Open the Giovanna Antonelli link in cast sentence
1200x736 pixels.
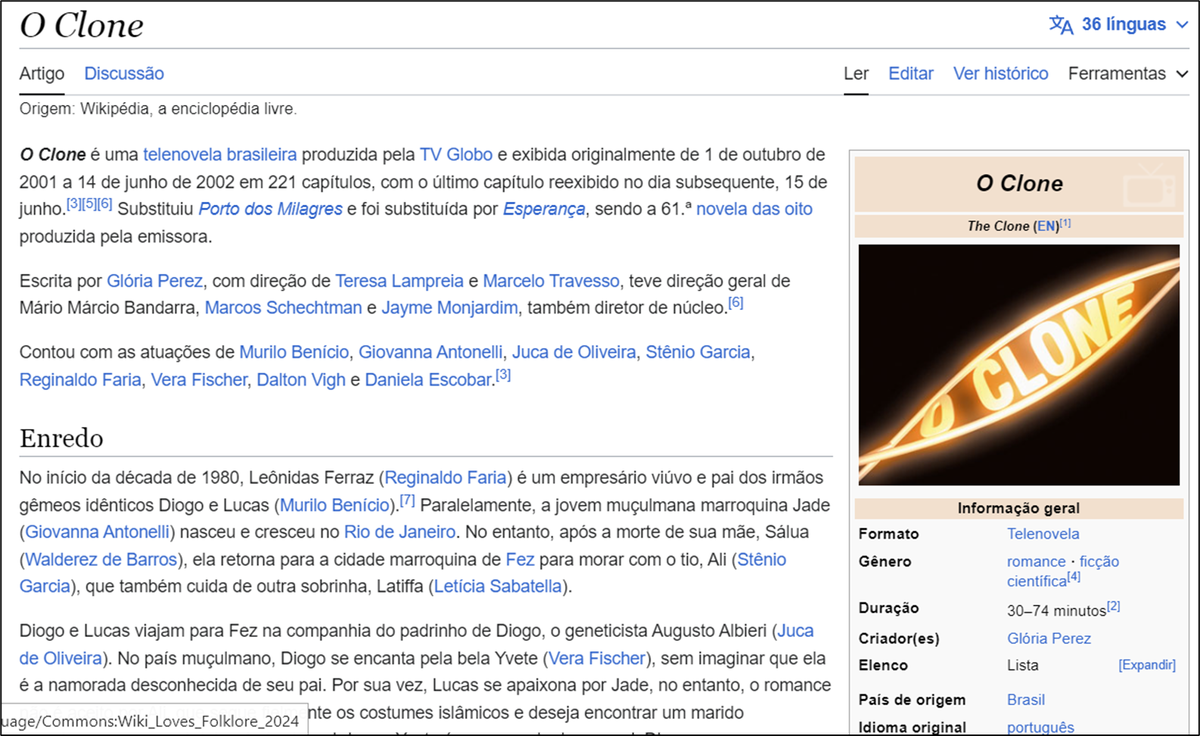pyautogui.click(x=431, y=352)
